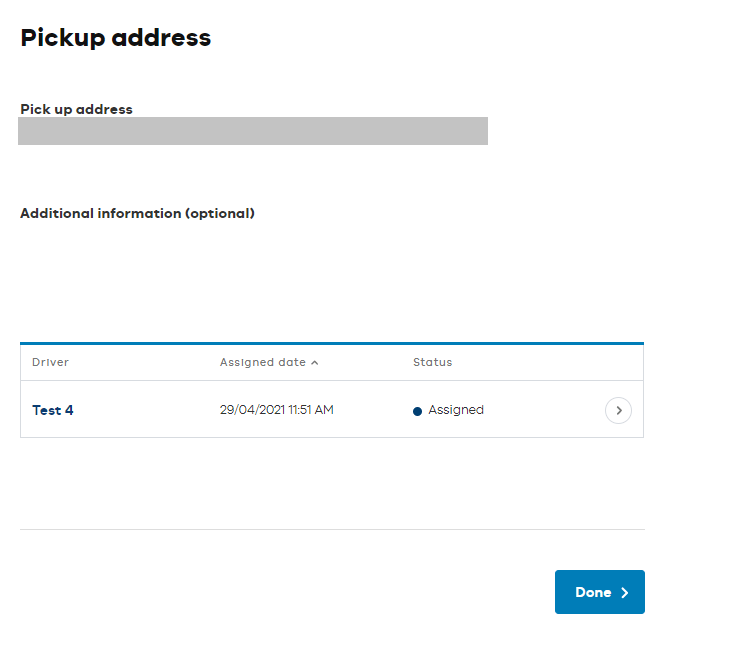
Task: Sort by the Driver column header
Action: pos(50,362)
